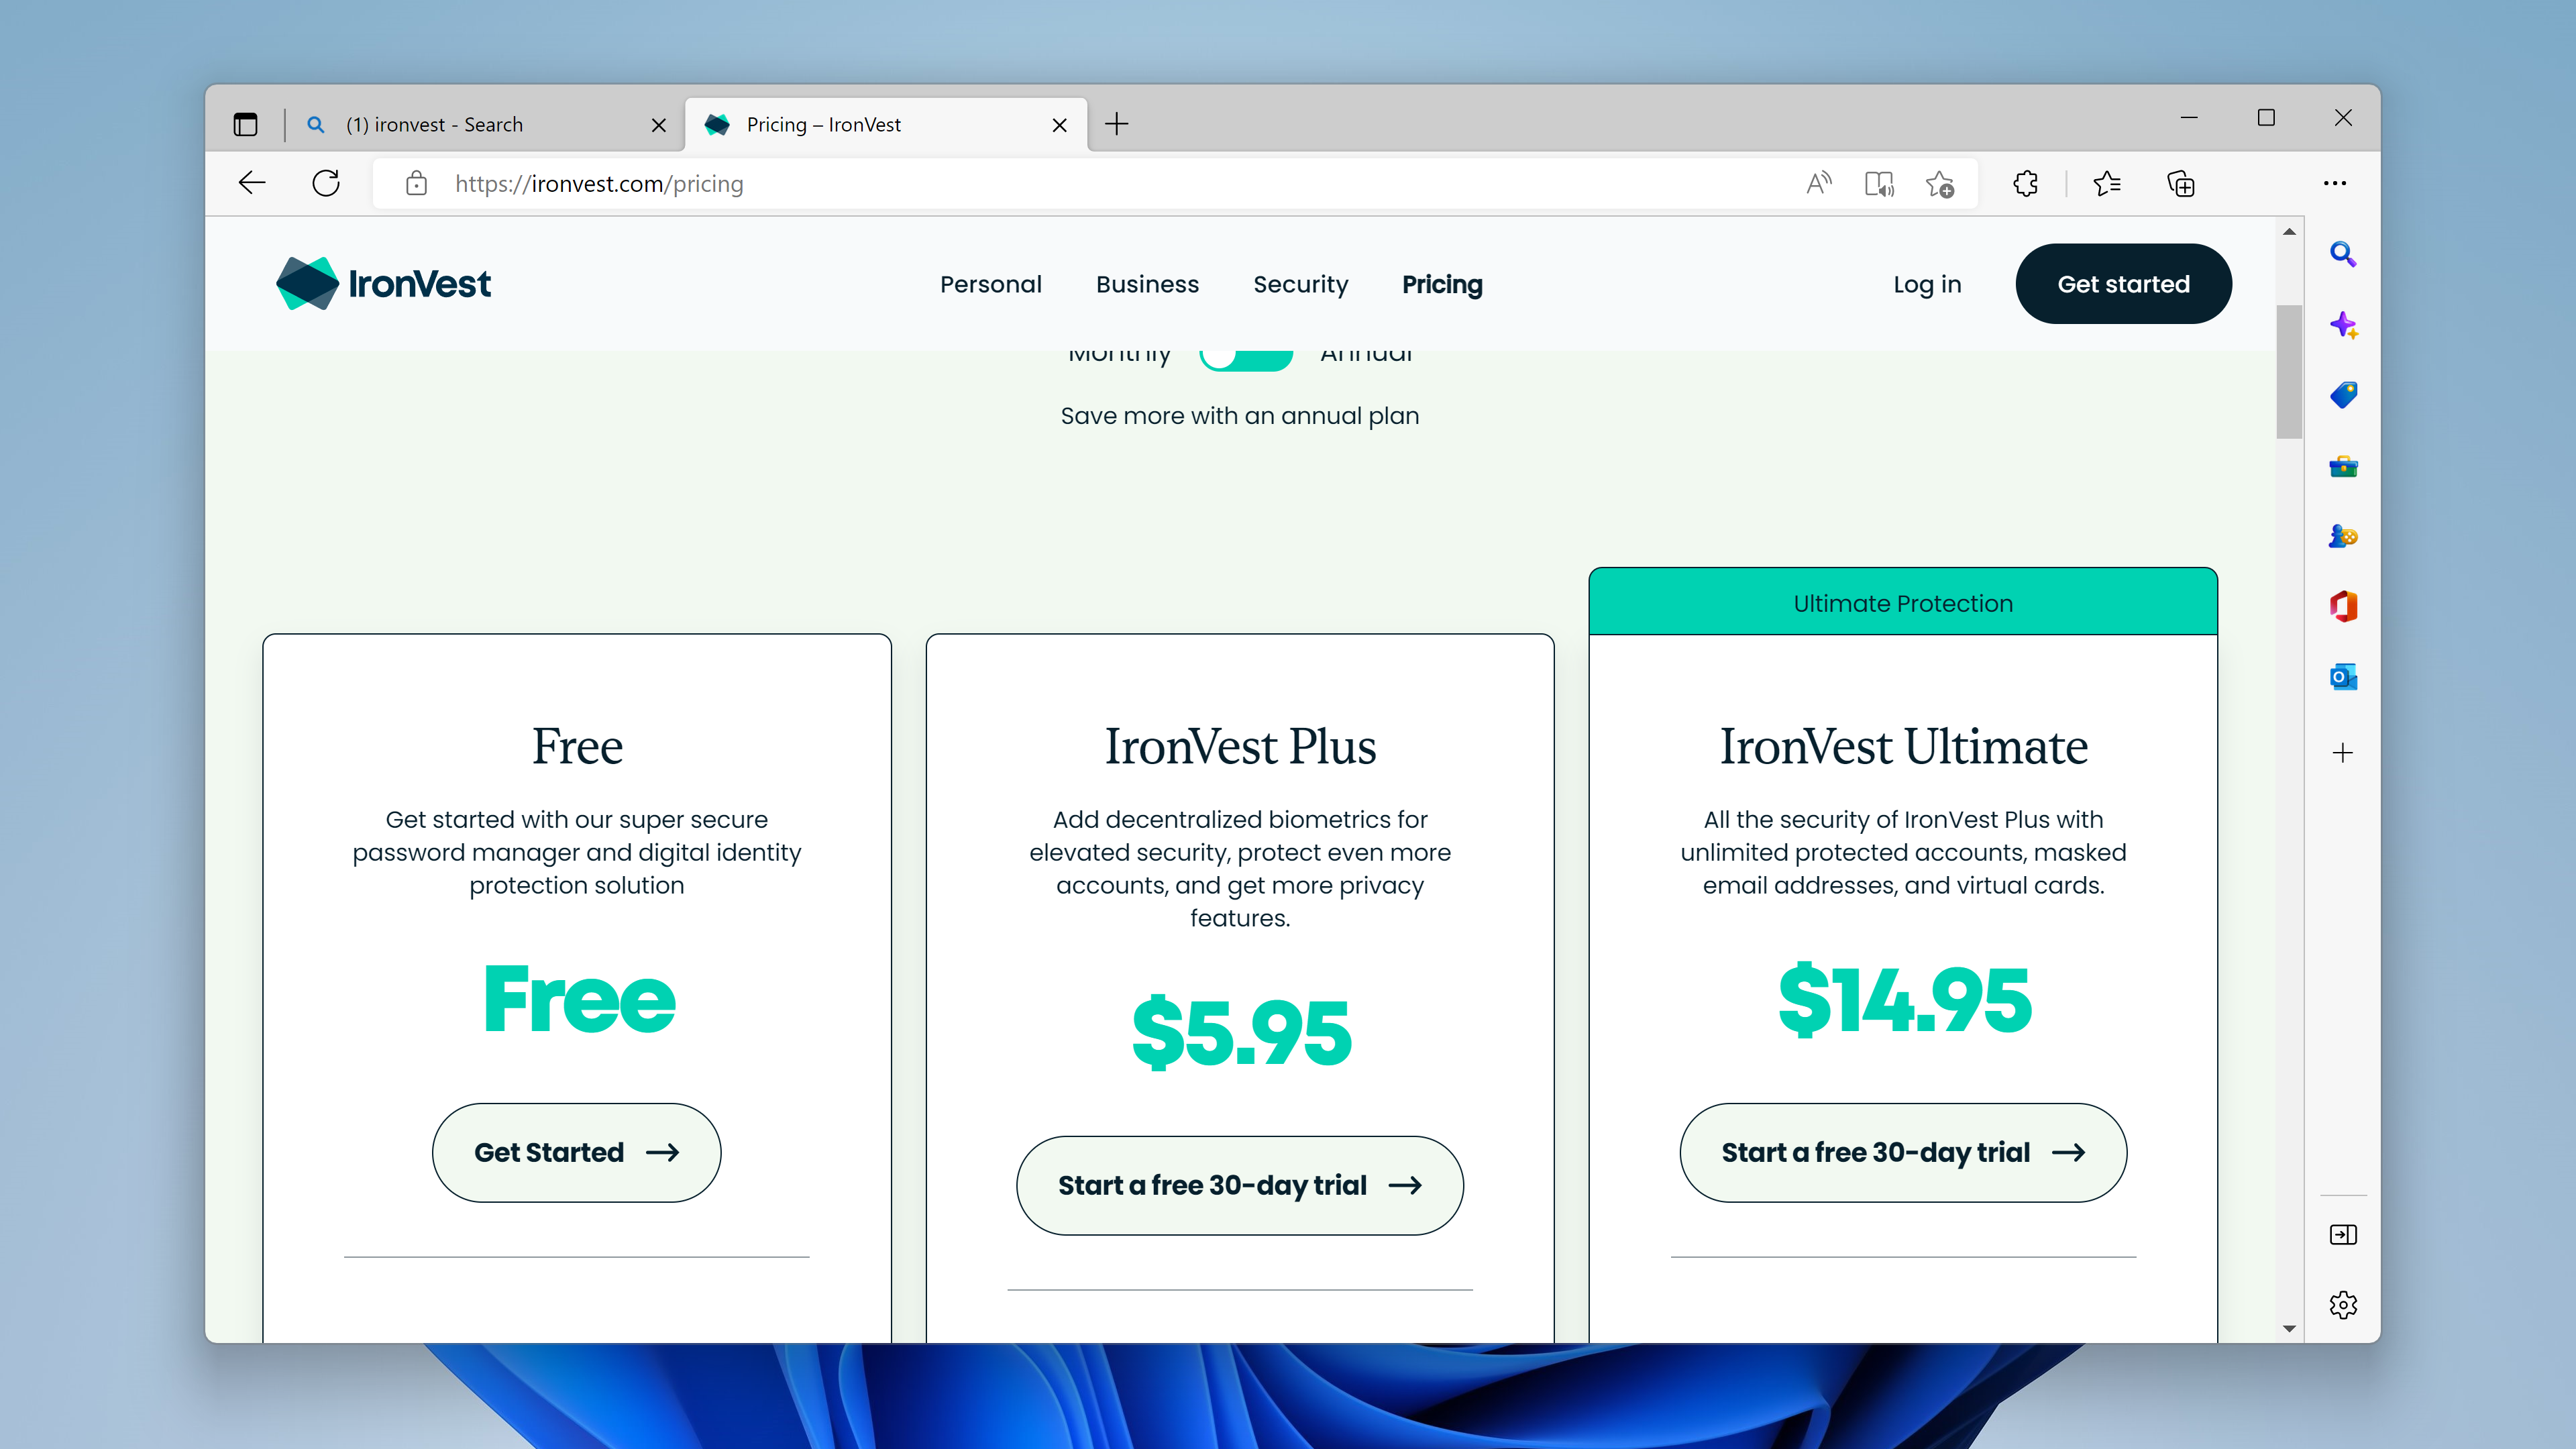Click the $5.95 price text

tap(1241, 1032)
